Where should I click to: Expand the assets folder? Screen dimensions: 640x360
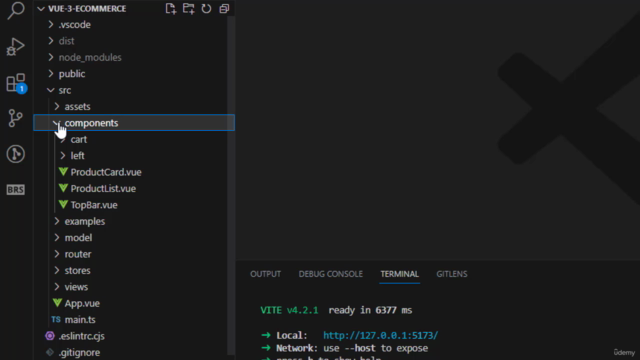57,107
